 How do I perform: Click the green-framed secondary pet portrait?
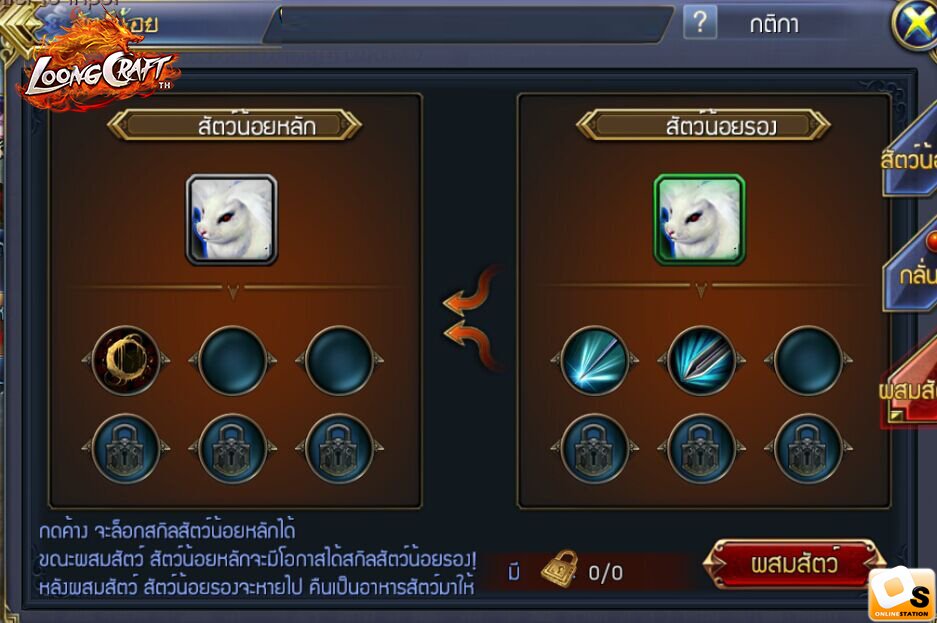tap(699, 219)
